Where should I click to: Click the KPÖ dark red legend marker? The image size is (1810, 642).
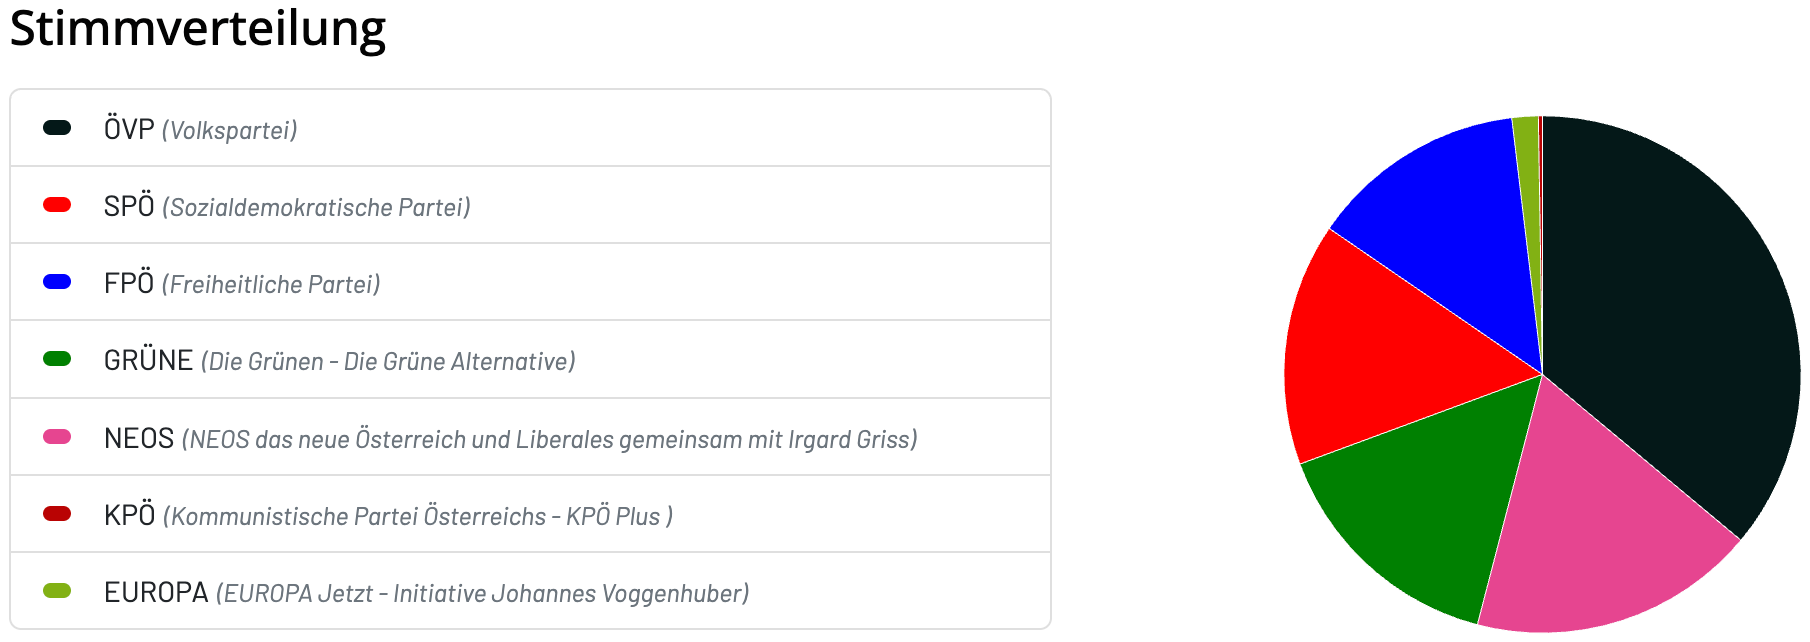click(57, 514)
